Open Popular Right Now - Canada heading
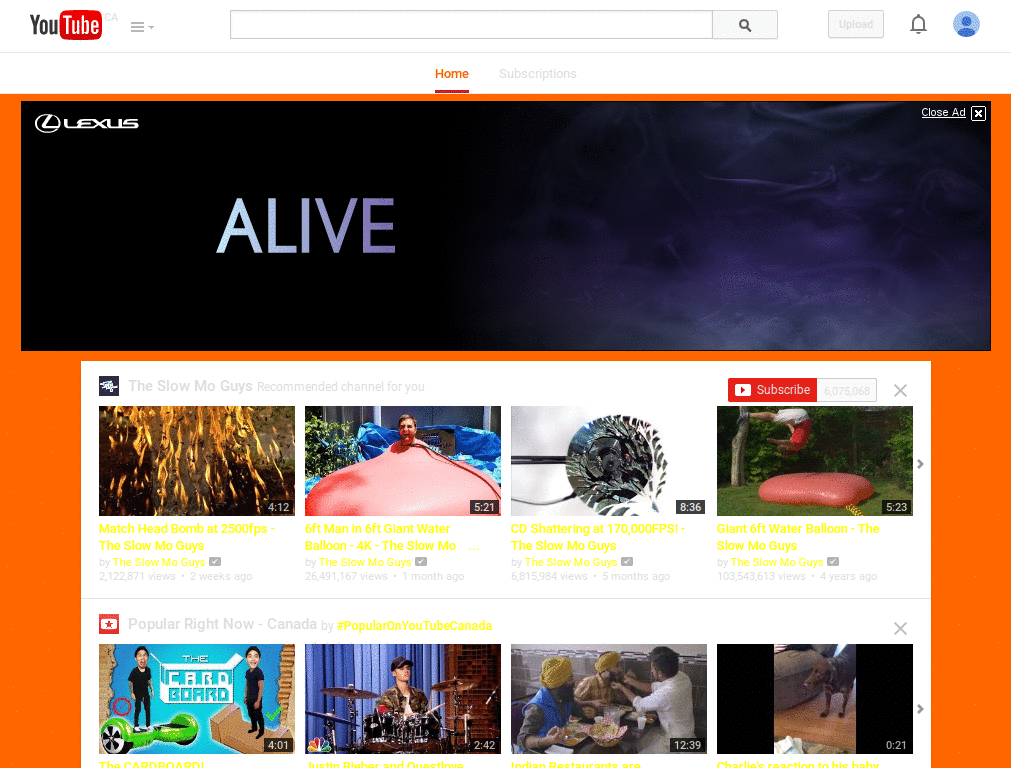Viewport: 1024px width, 768px height. (x=222, y=624)
